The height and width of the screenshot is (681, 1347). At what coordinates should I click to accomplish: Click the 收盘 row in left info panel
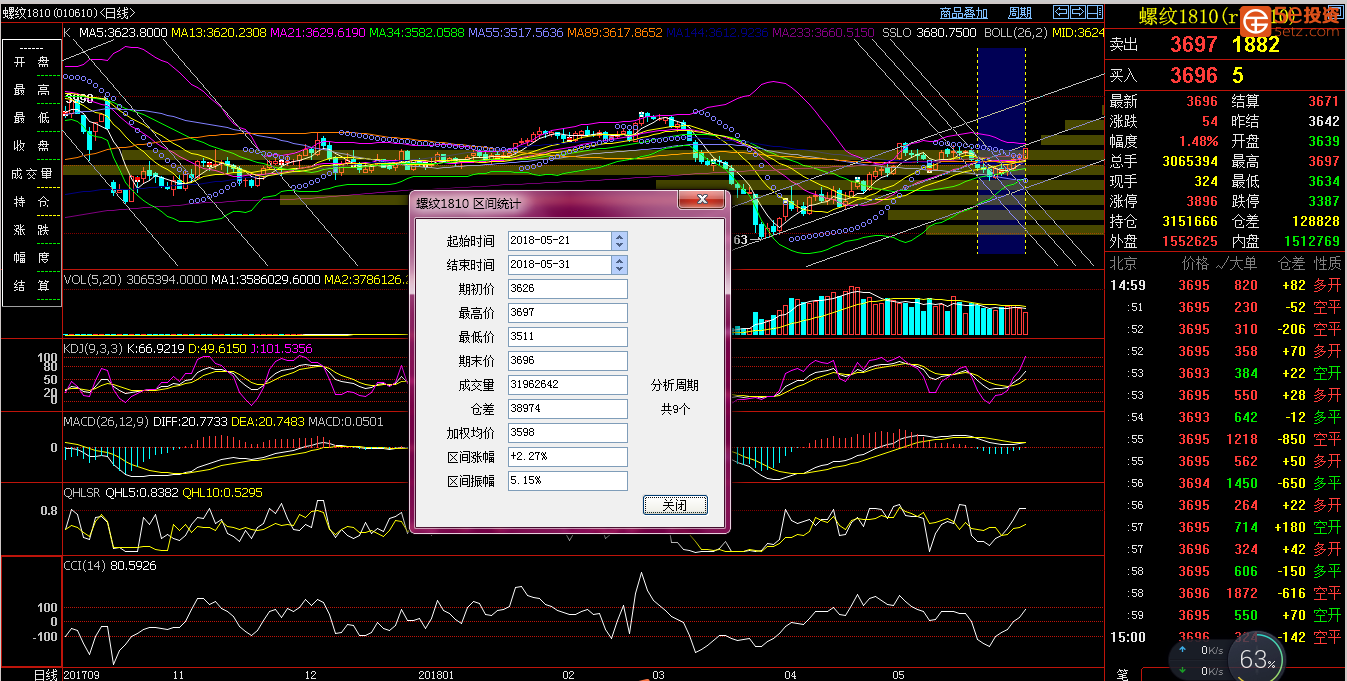pos(31,146)
